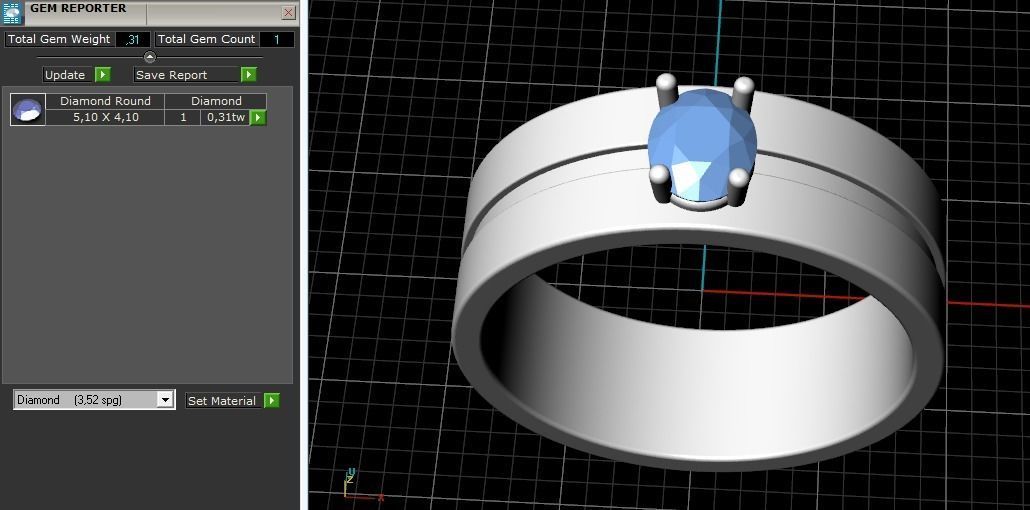
Task: Select the diamond gem thumbnail
Action: pos(28,110)
